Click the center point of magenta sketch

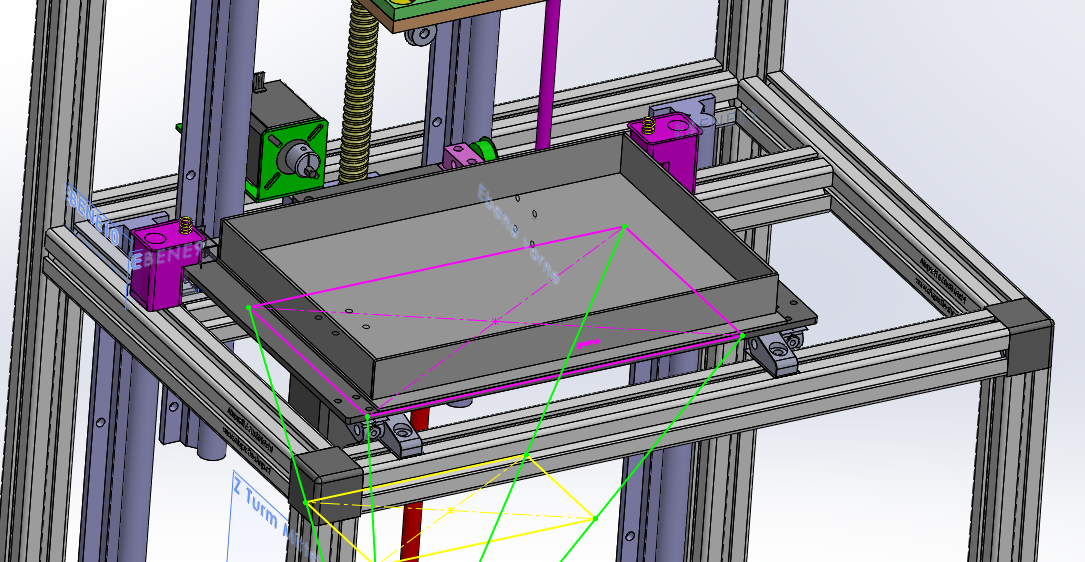(495, 321)
